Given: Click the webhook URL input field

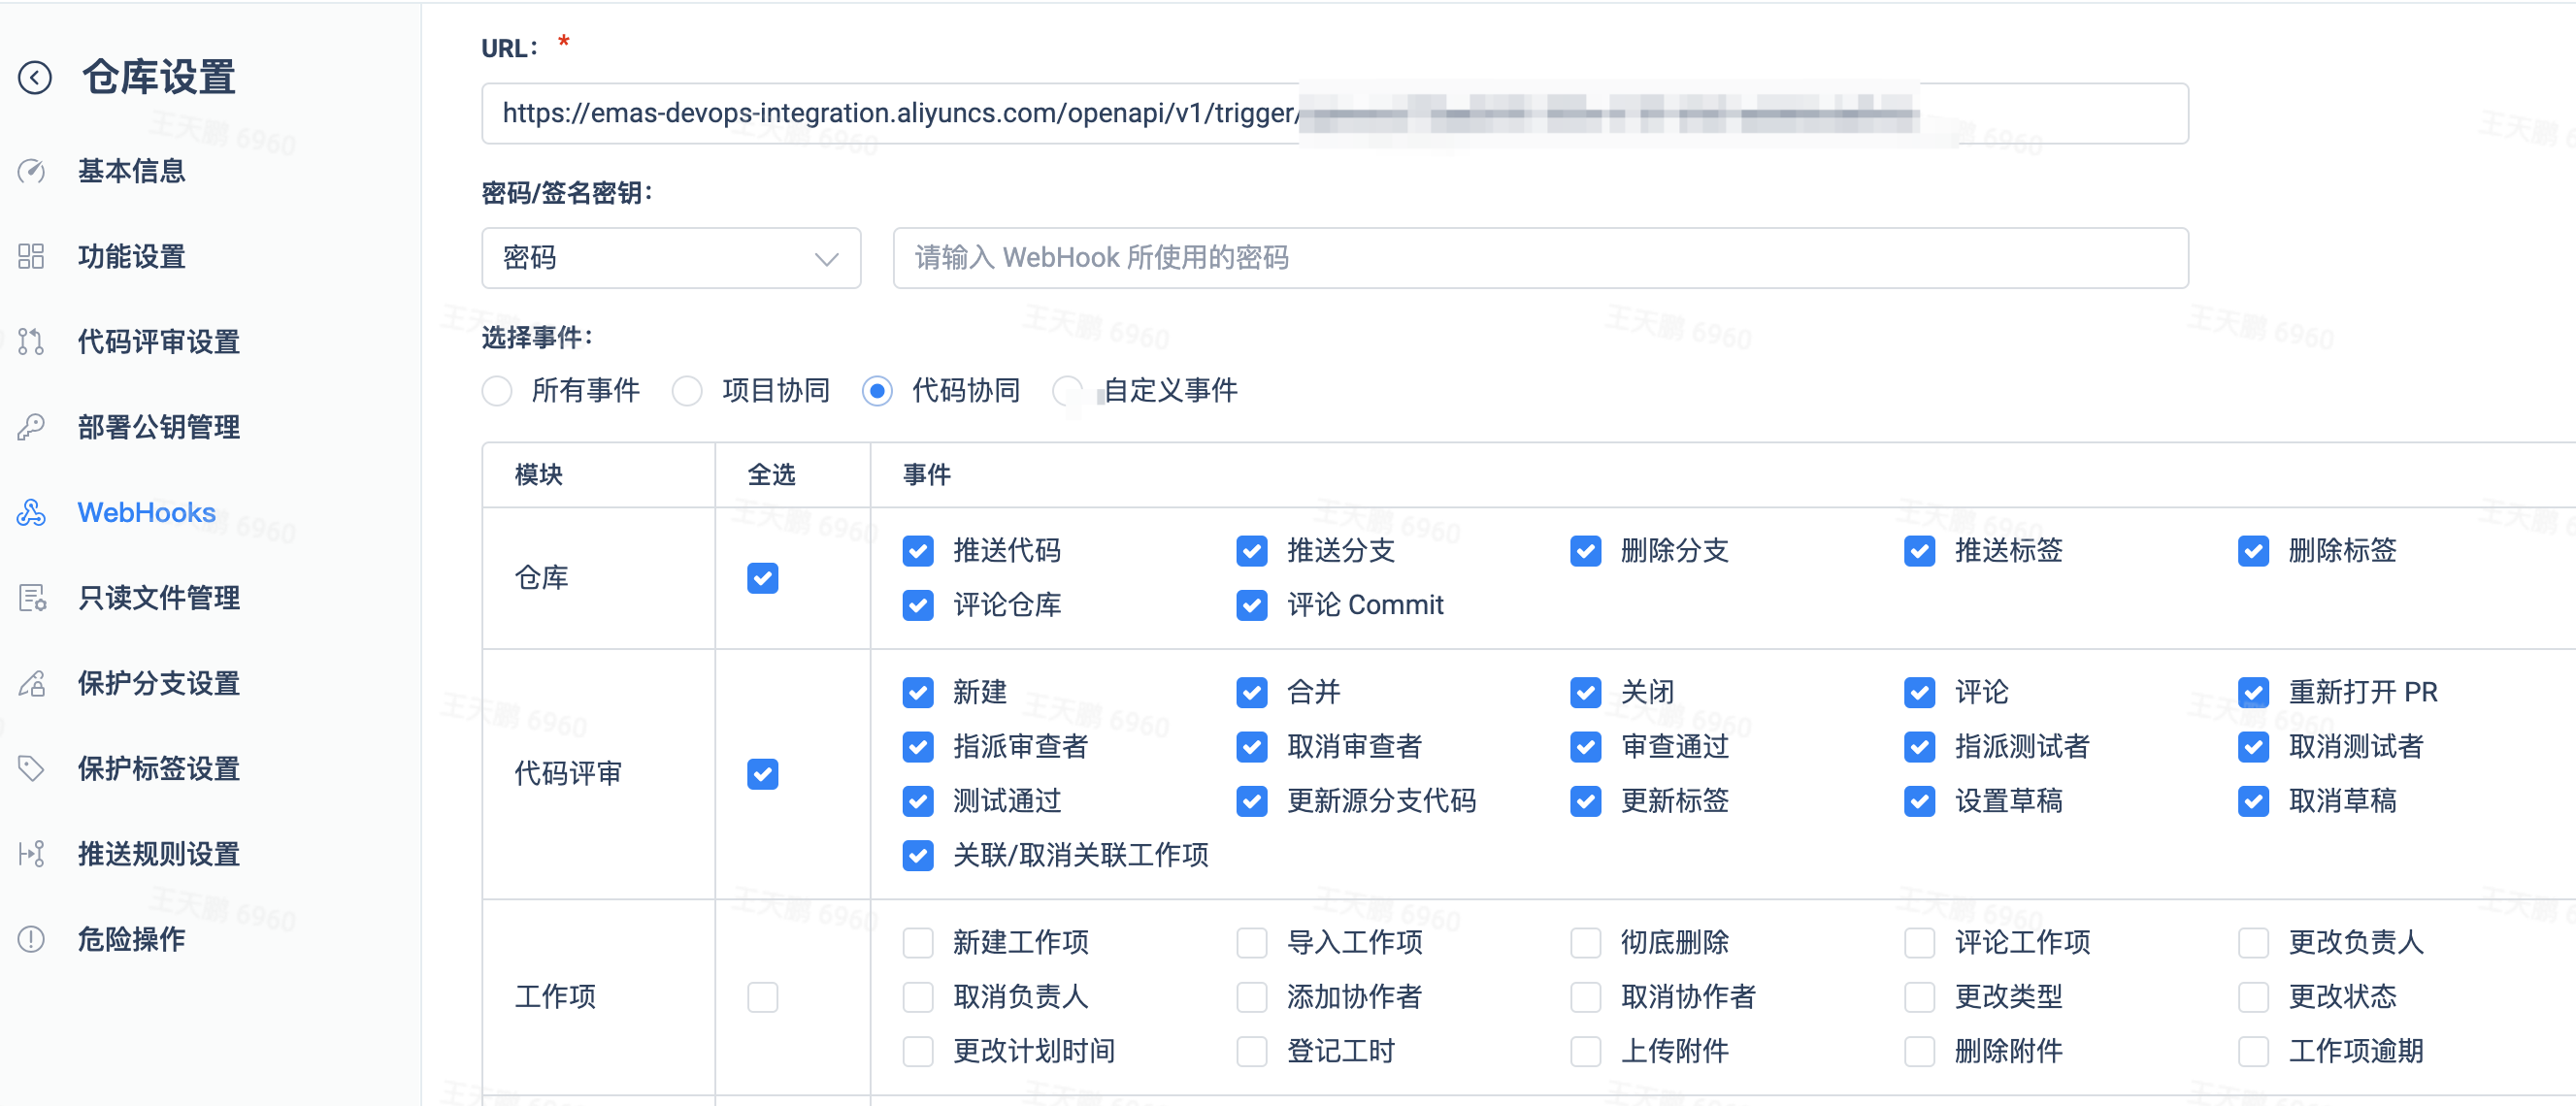Looking at the screenshot, I should pyautogui.click(x=1335, y=113).
